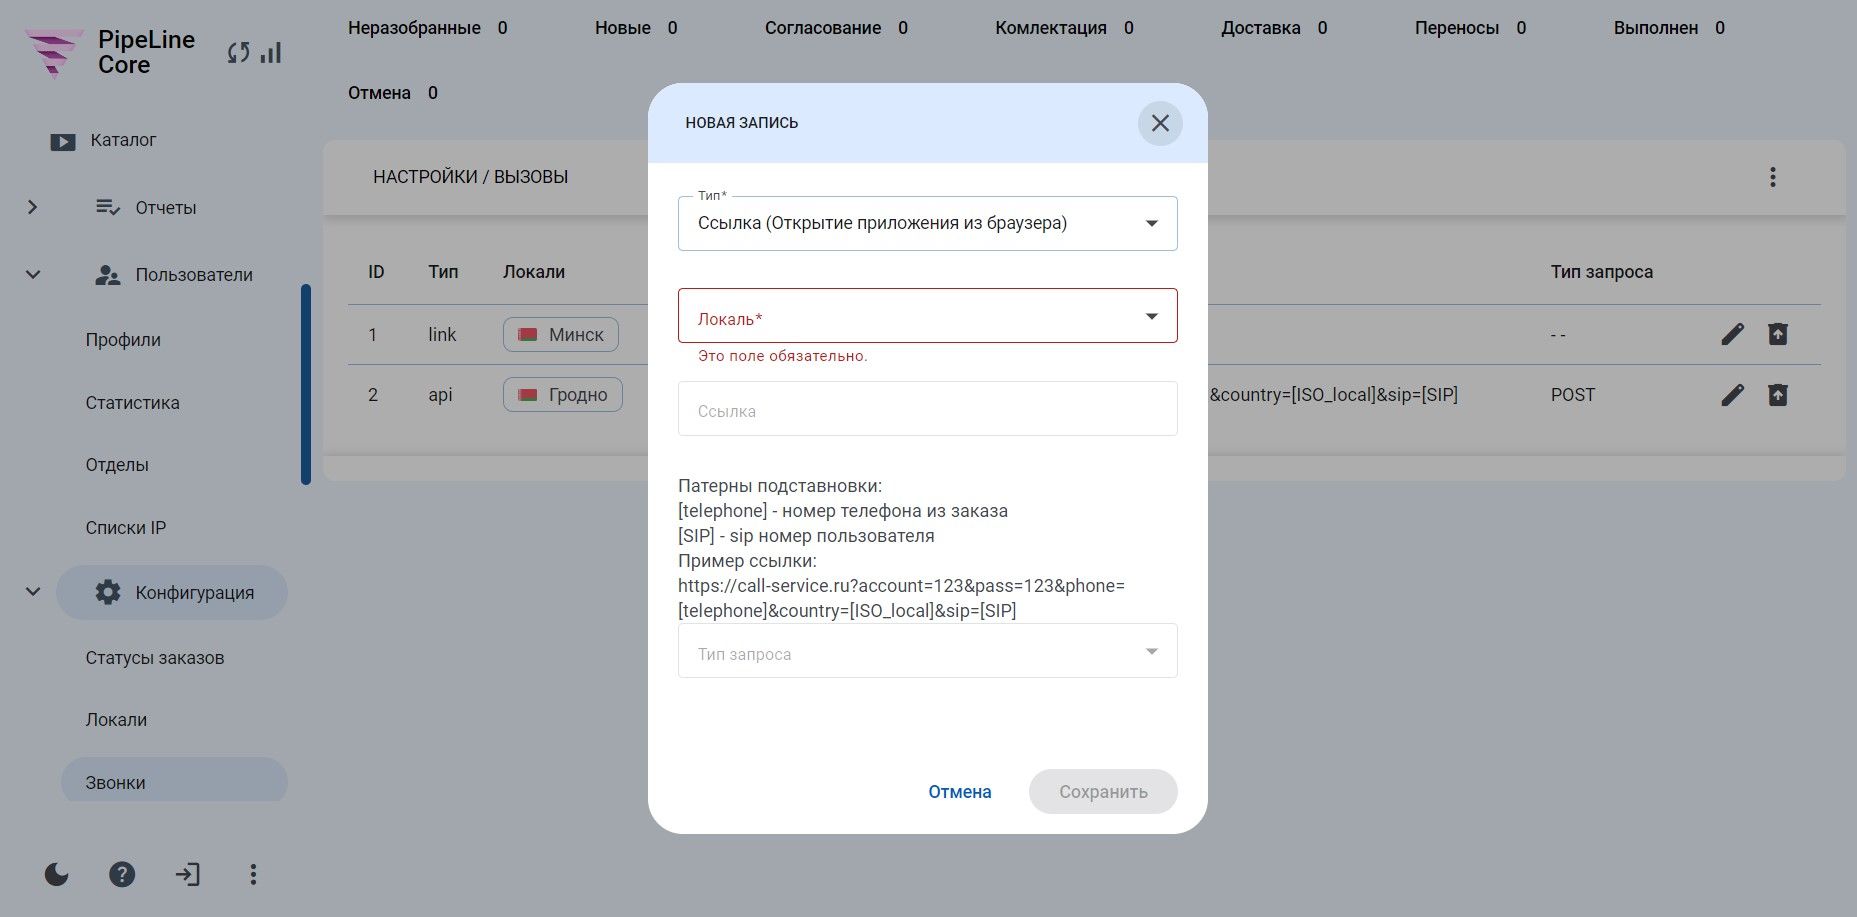Open the settings panel three-dot menu
This screenshot has width=1857, height=917.
point(1772,177)
